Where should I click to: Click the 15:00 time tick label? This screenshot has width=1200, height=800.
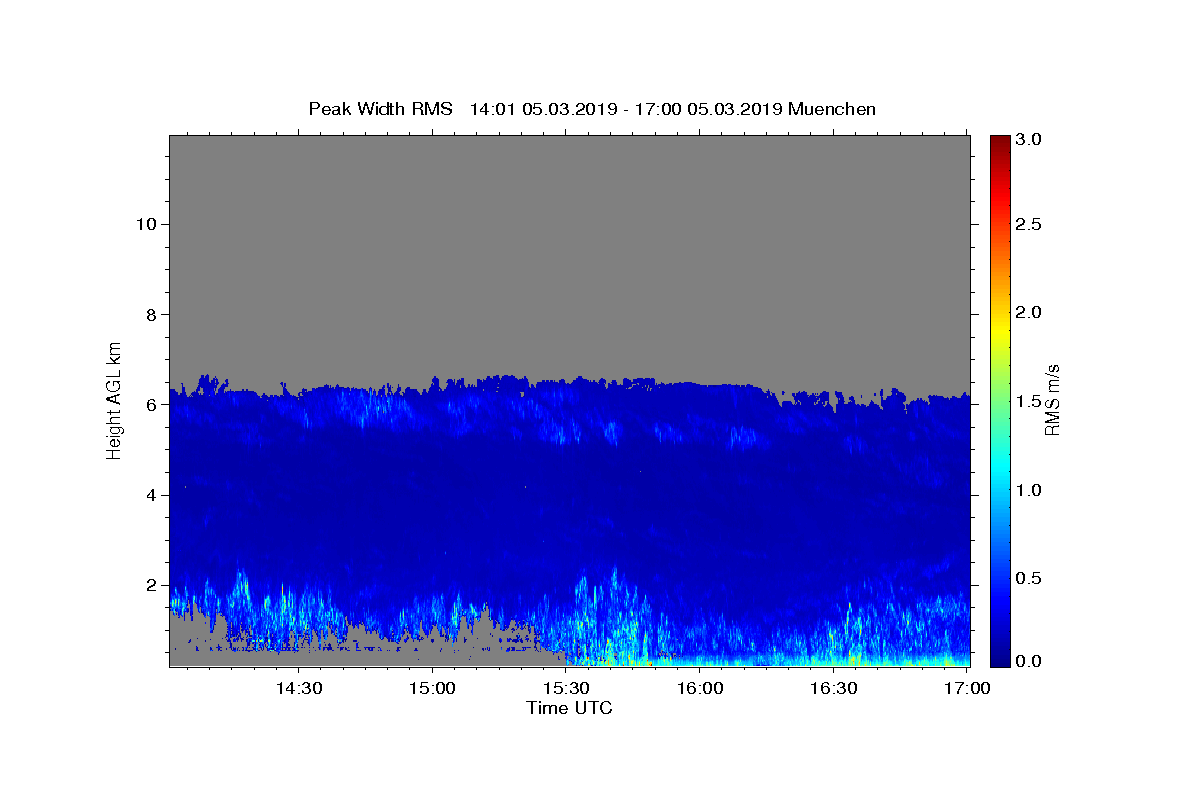pos(433,688)
